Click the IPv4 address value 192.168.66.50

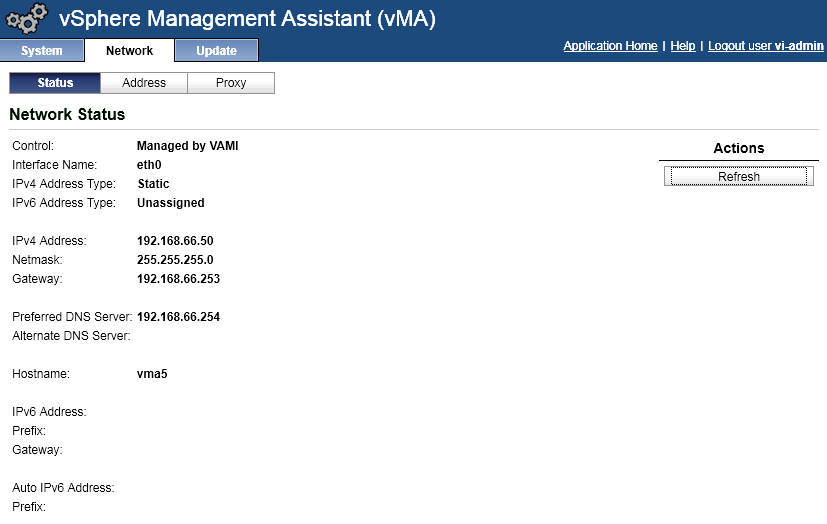point(175,241)
